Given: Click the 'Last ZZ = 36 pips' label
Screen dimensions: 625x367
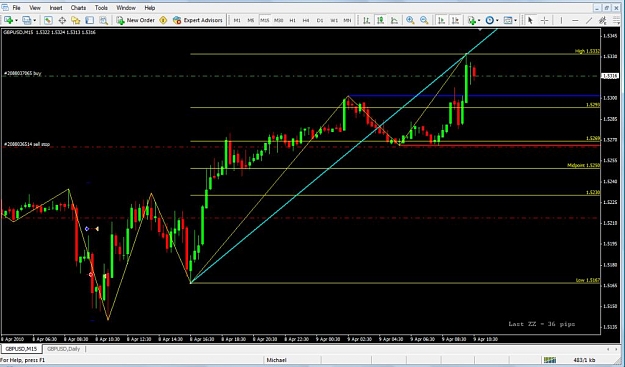Looking at the screenshot, I should click(542, 324).
